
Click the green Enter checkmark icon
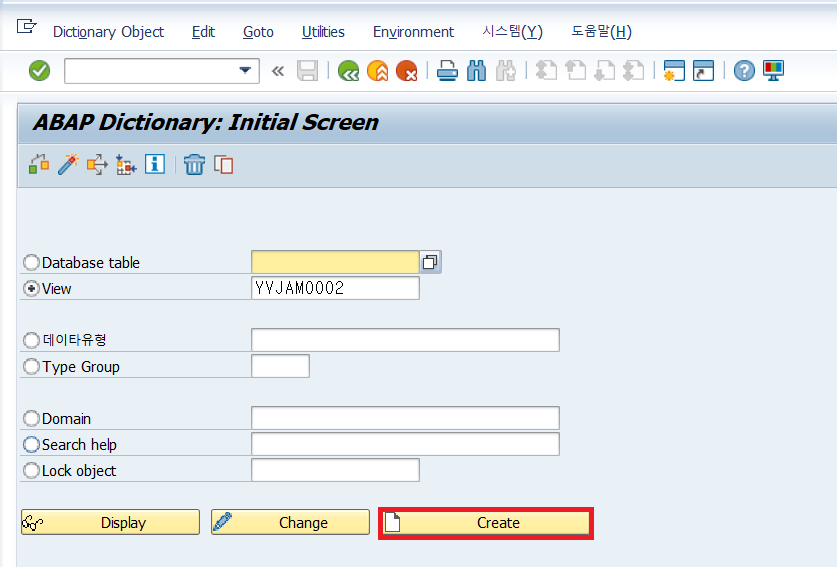click(40, 70)
